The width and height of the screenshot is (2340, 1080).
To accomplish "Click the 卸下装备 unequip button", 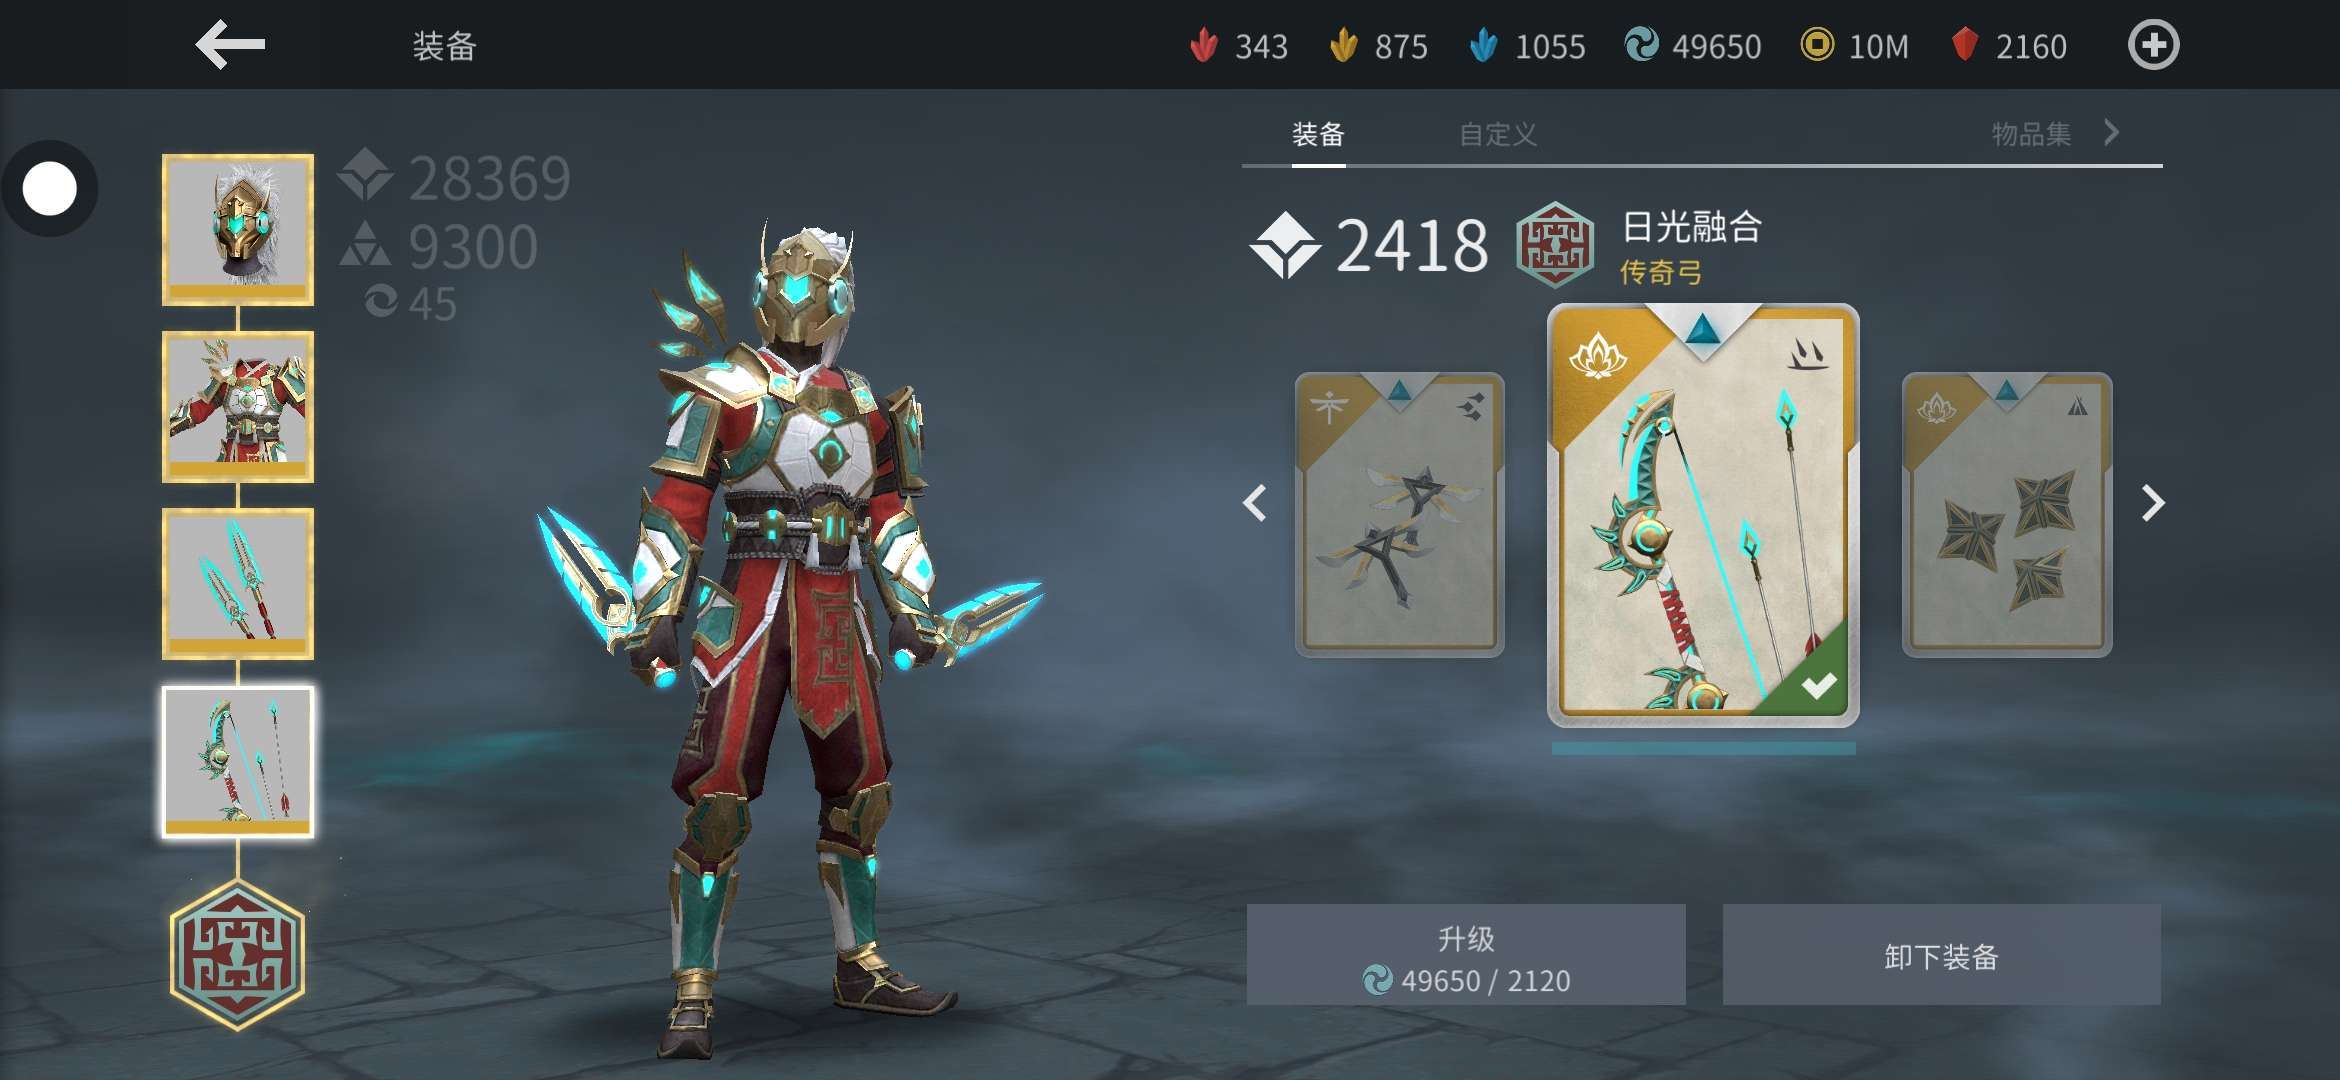I will (x=1941, y=955).
